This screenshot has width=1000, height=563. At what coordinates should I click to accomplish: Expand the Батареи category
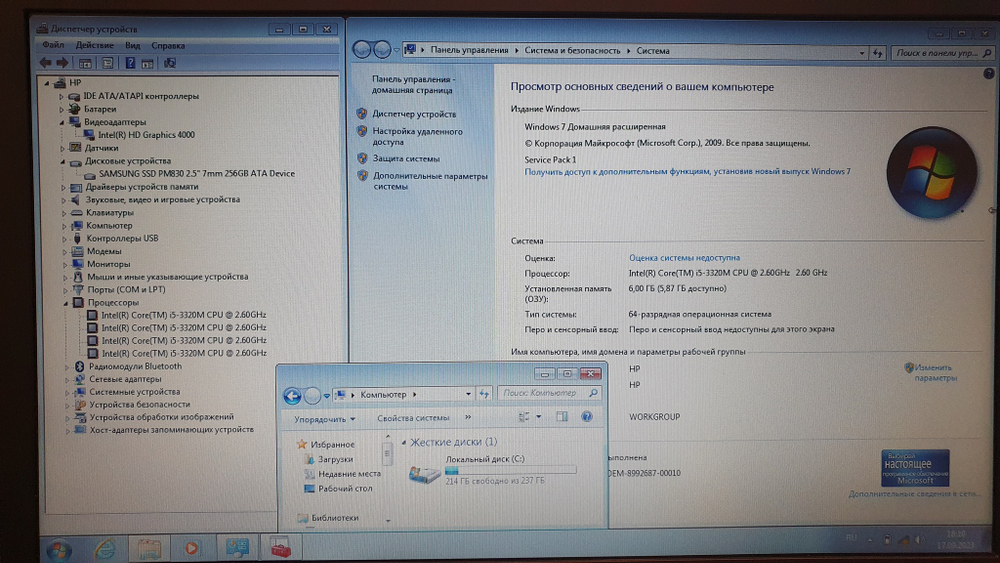[x=62, y=109]
